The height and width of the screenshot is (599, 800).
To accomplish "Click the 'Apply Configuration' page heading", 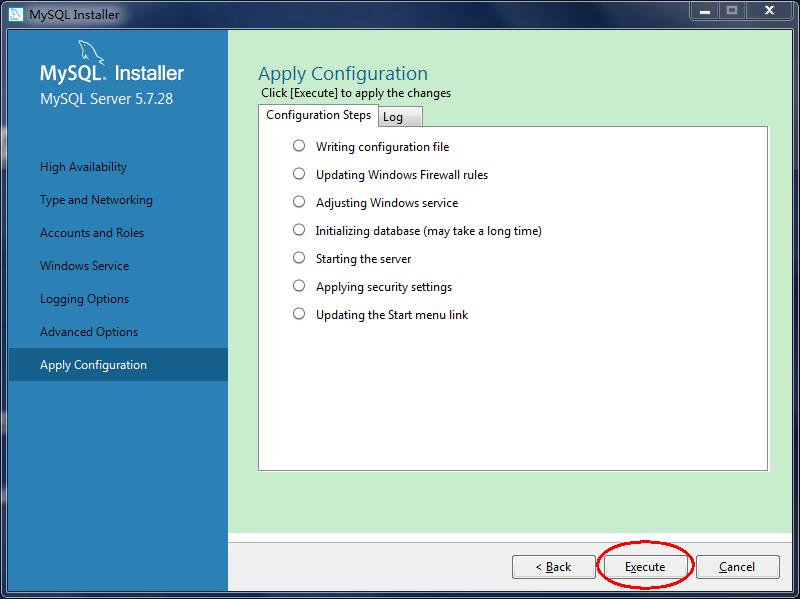I will (343, 74).
